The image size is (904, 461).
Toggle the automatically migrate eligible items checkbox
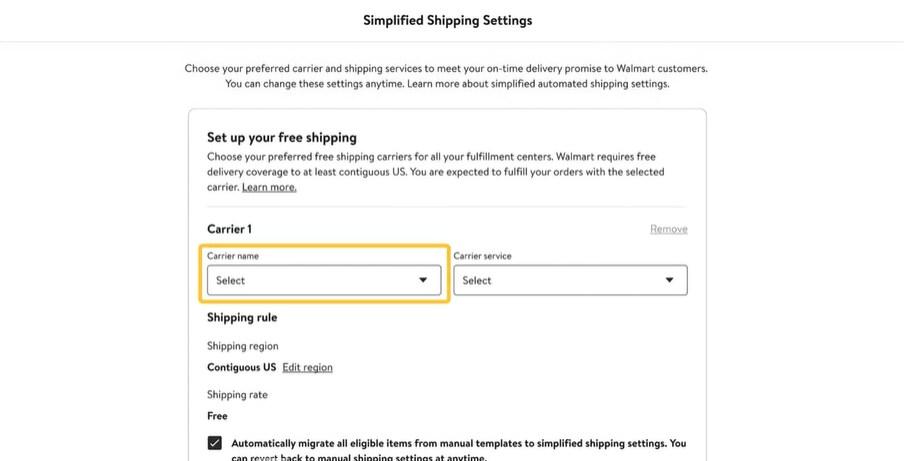(215, 443)
